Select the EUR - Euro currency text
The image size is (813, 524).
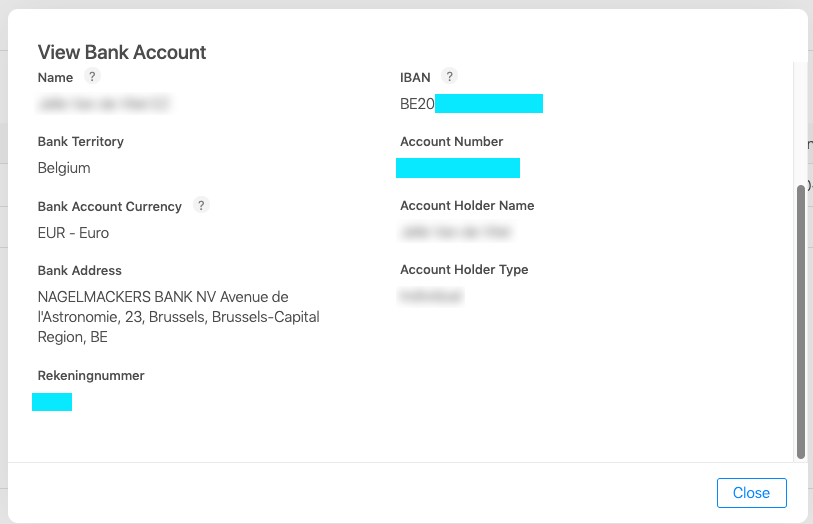73,233
